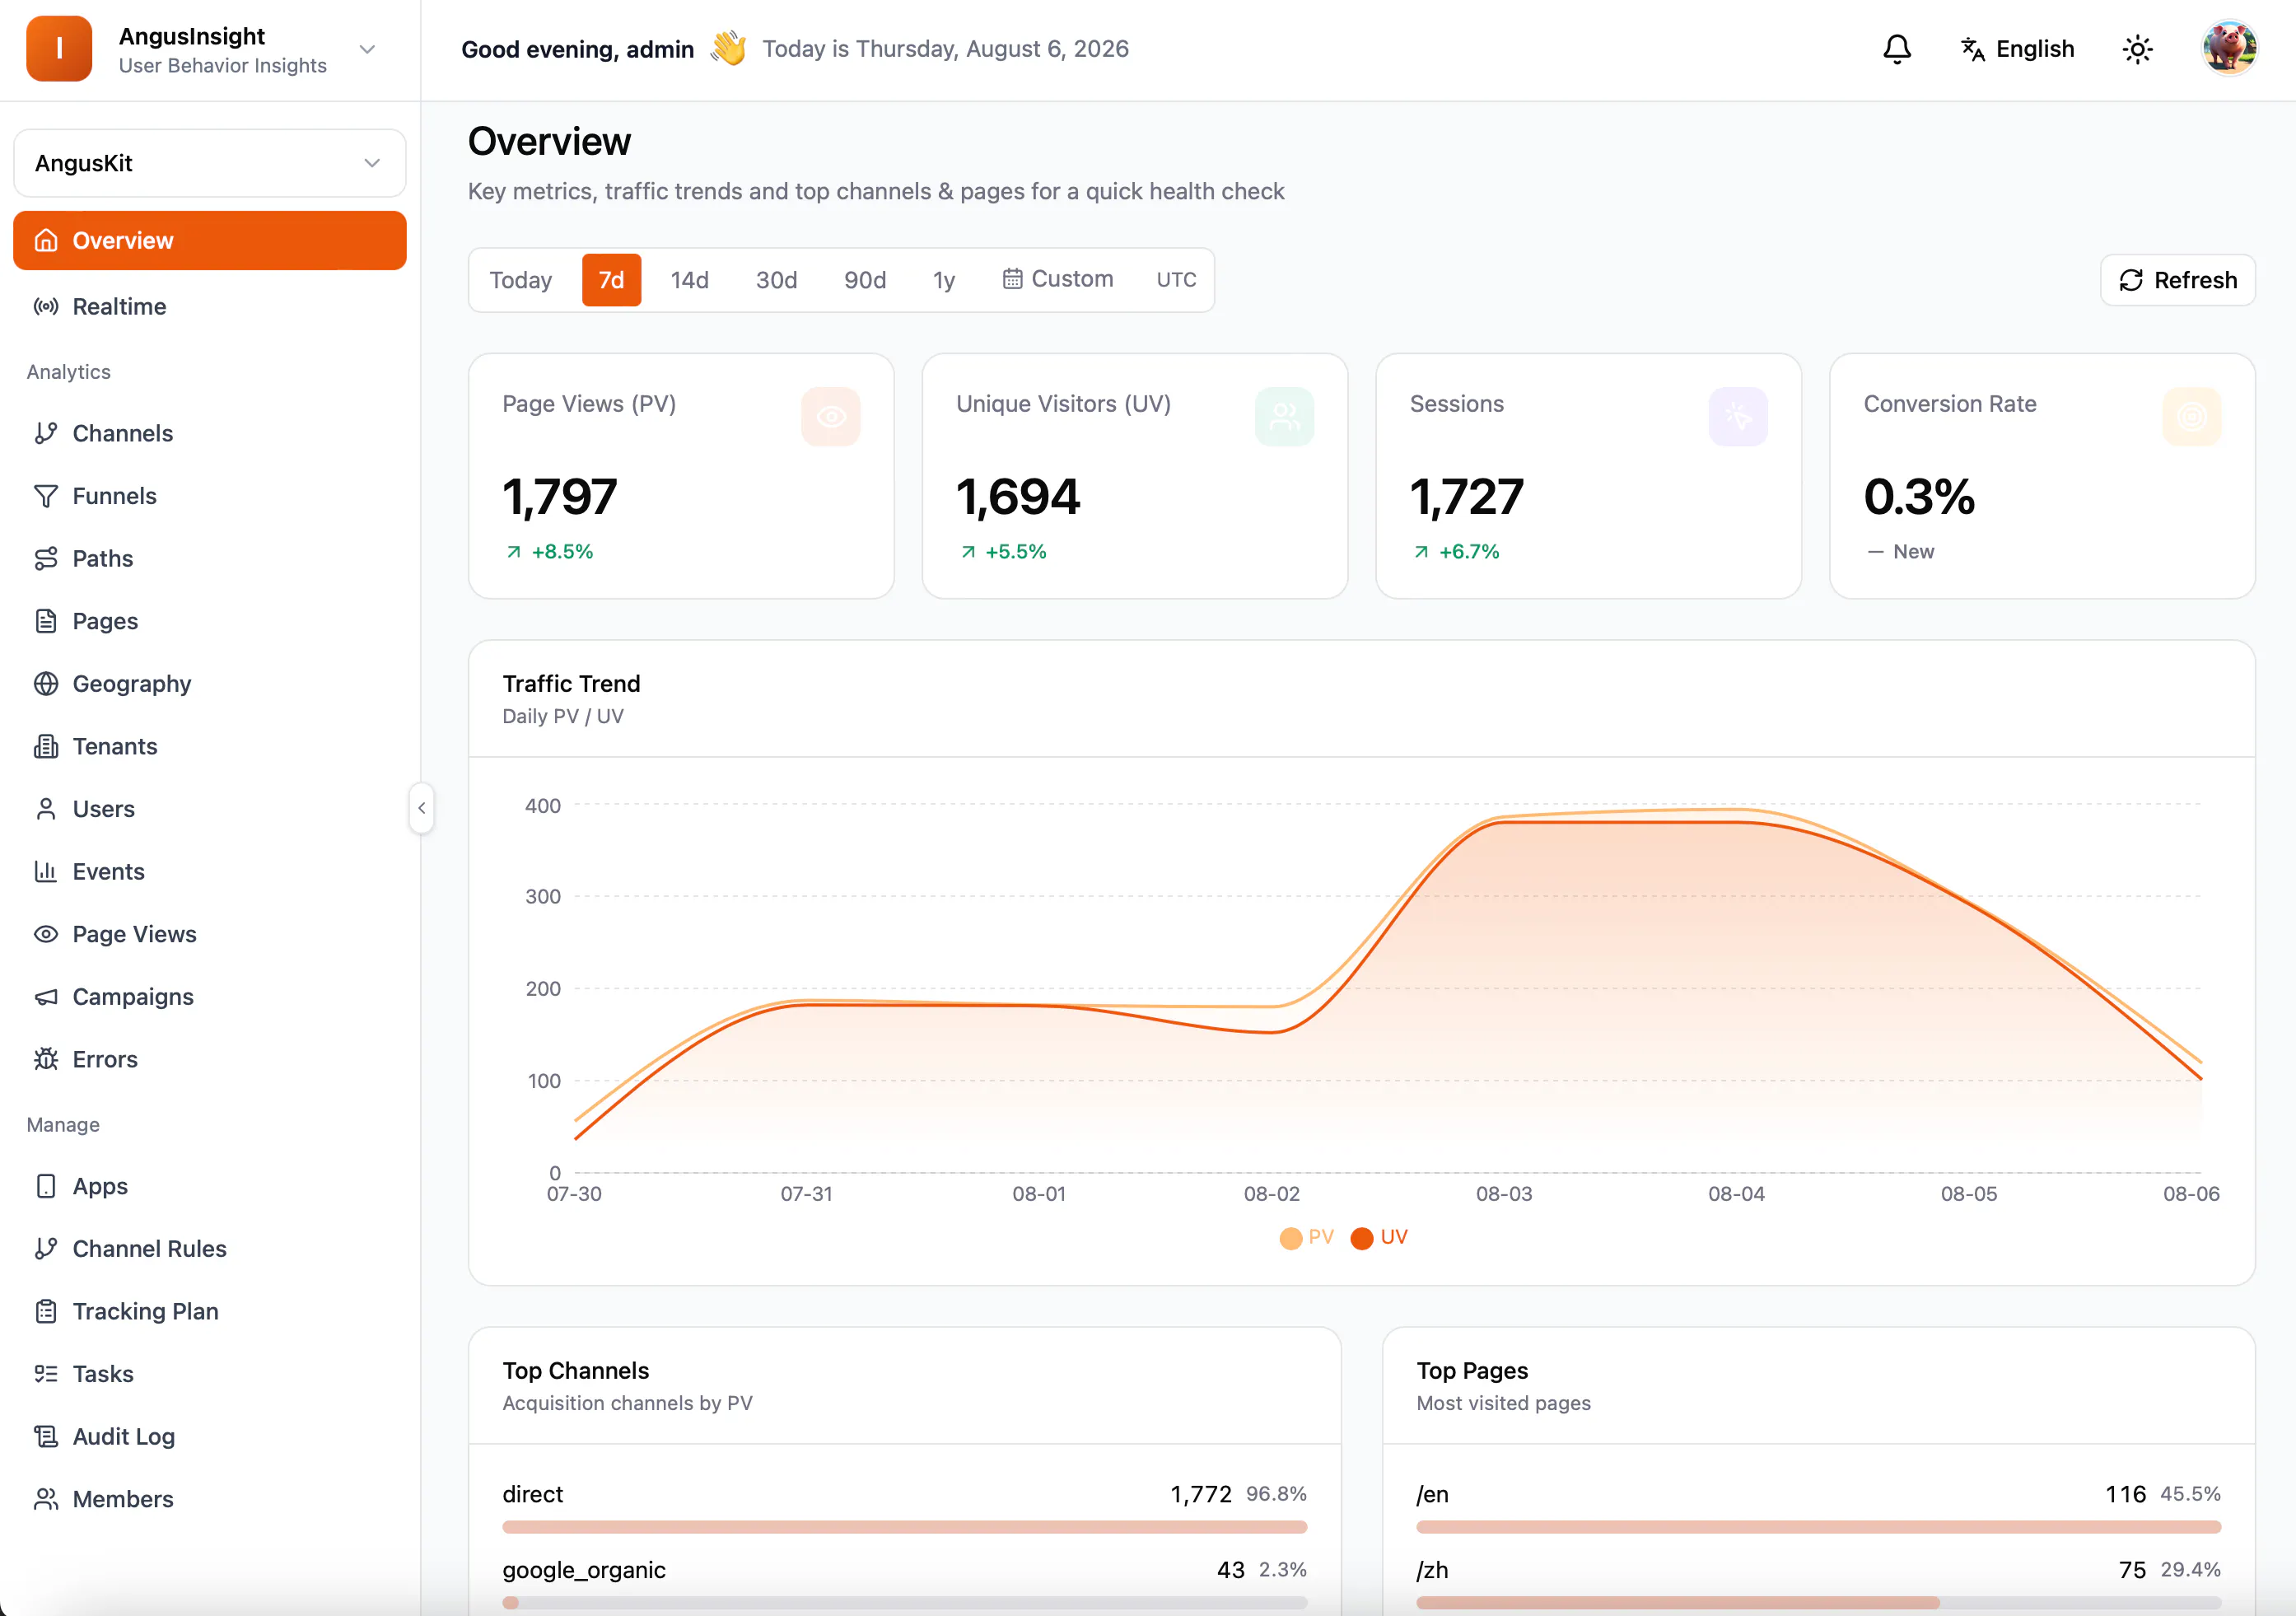Open the admin avatar menu
Image resolution: width=2296 pixels, height=1616 pixels.
[x=2229, y=48]
